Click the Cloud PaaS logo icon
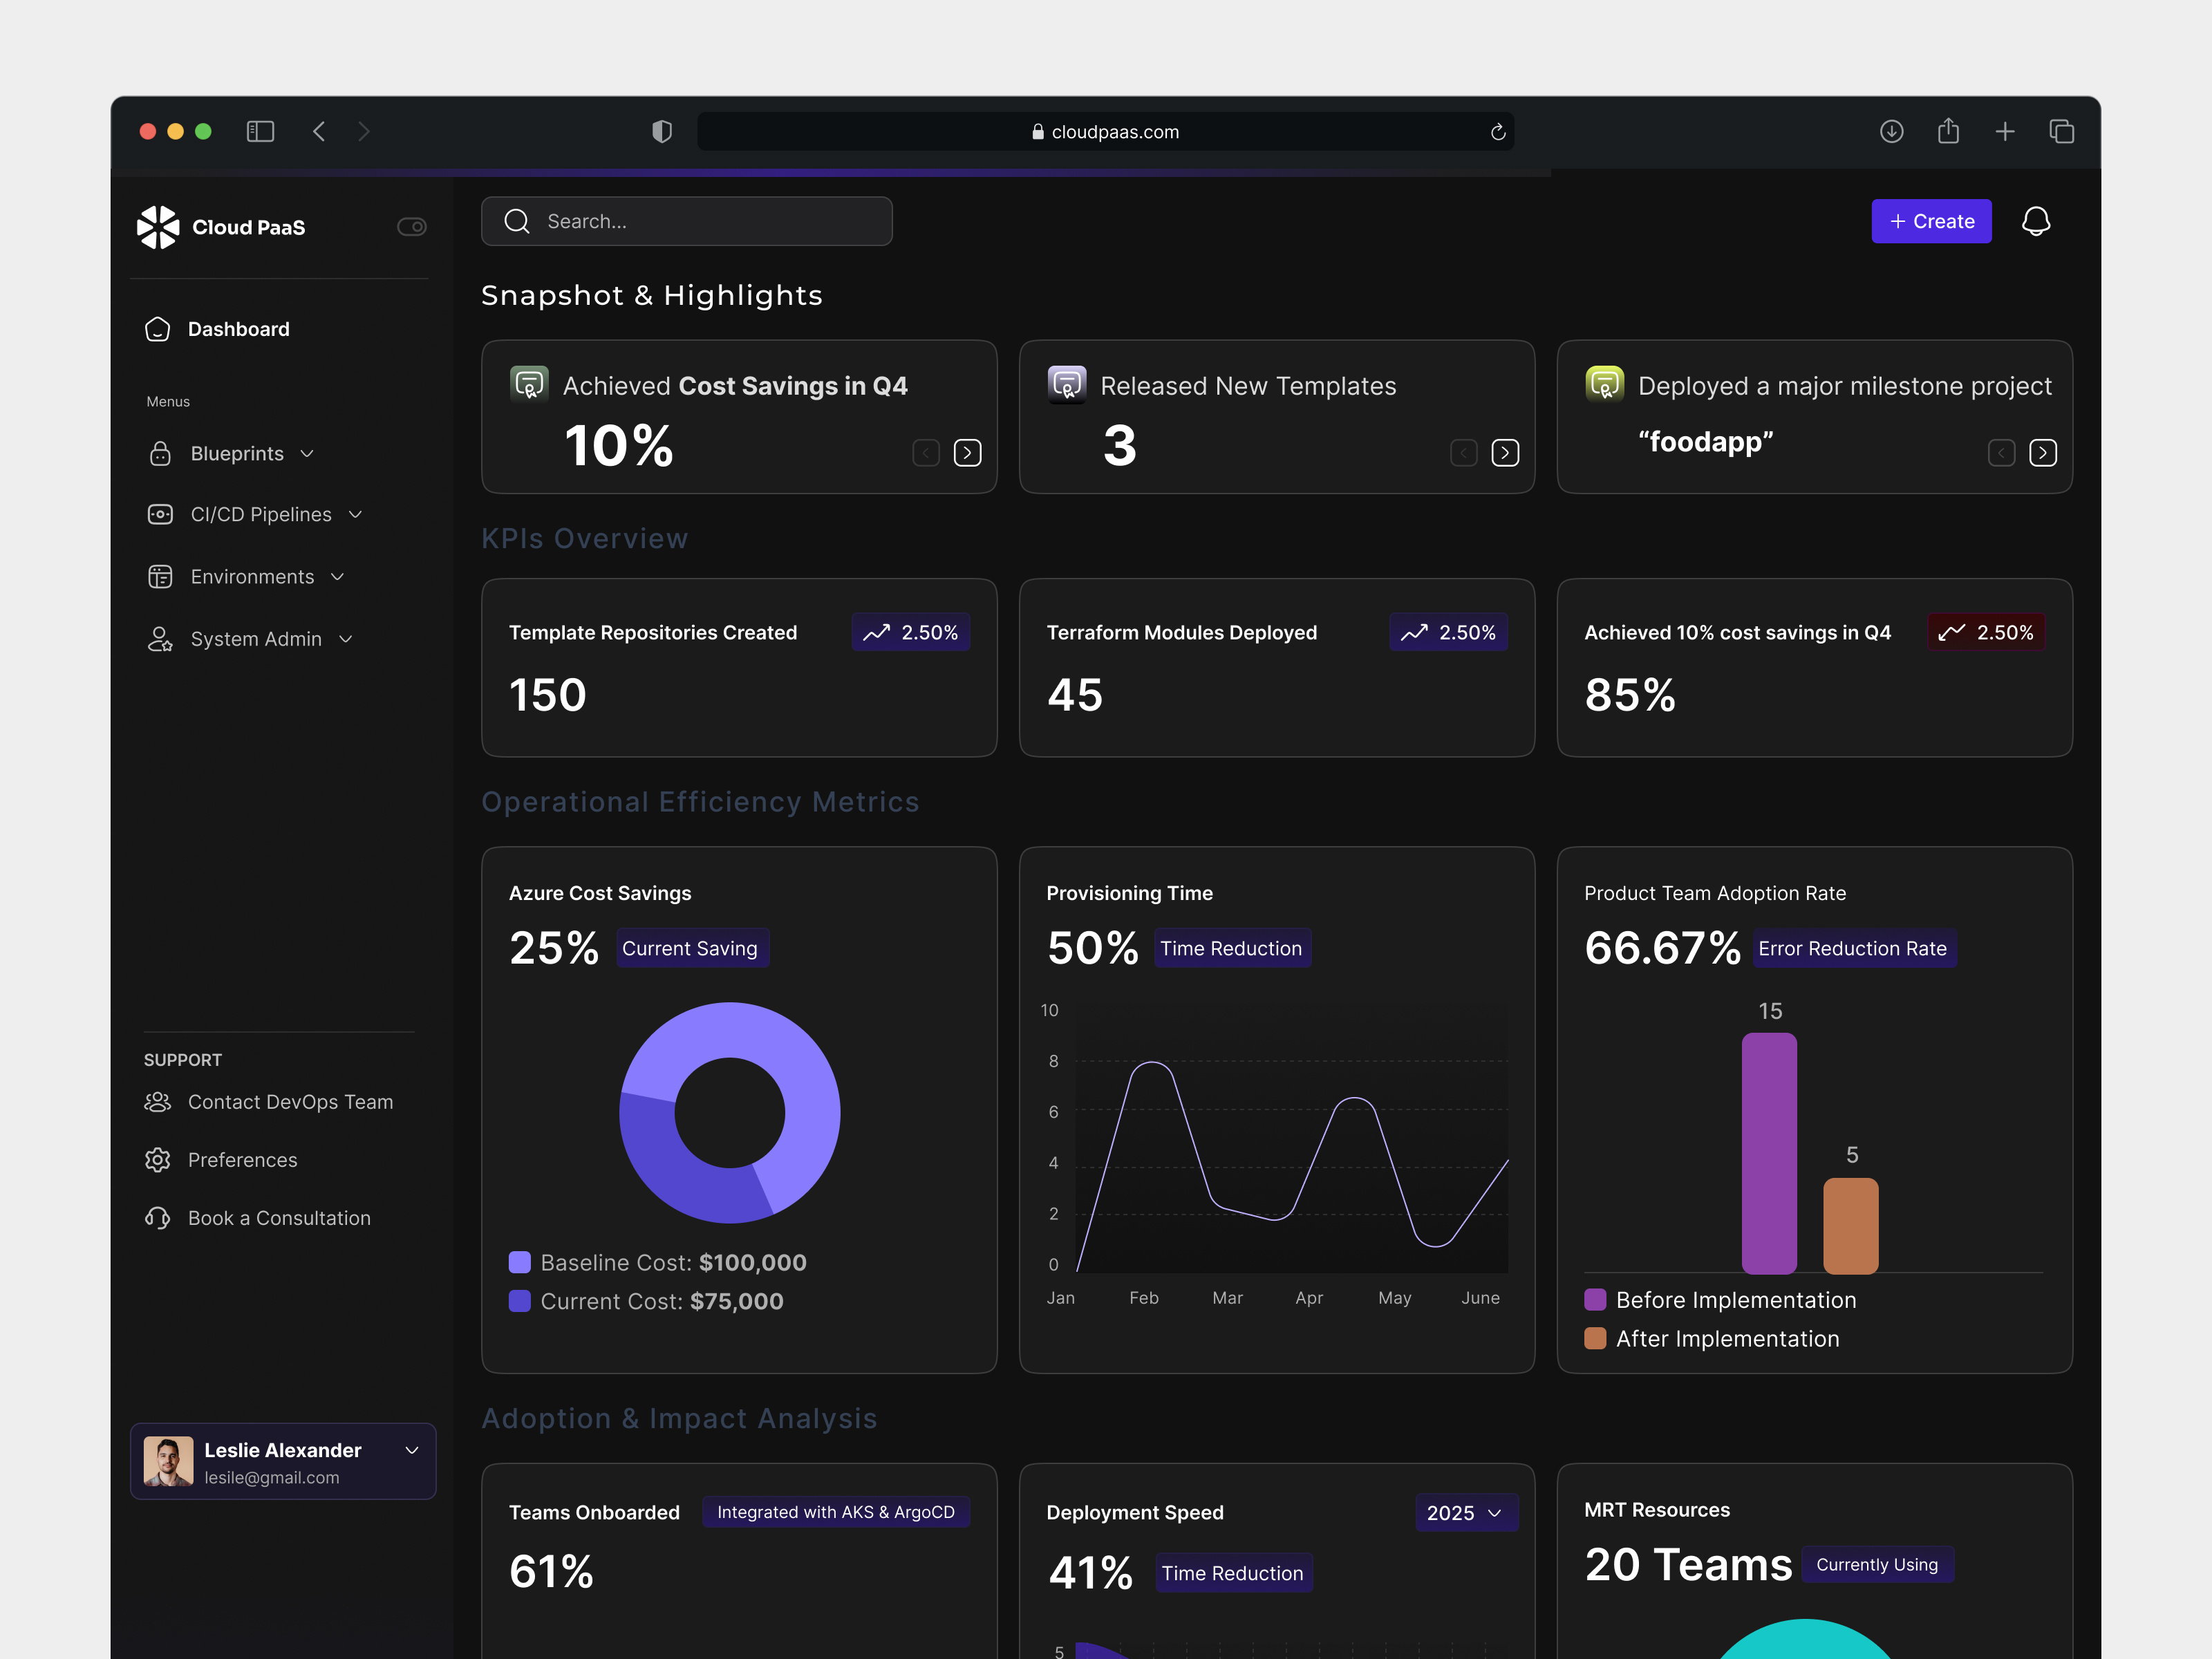Screen dimensions: 2212x1659 pos(158,227)
